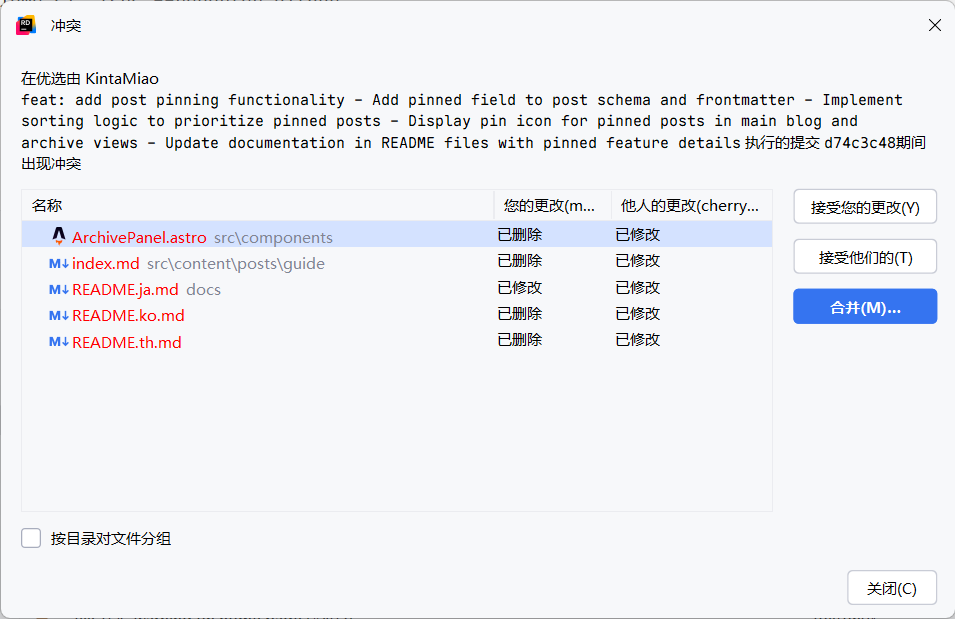Click 接受您的更改(Y) button

pyautogui.click(x=865, y=207)
